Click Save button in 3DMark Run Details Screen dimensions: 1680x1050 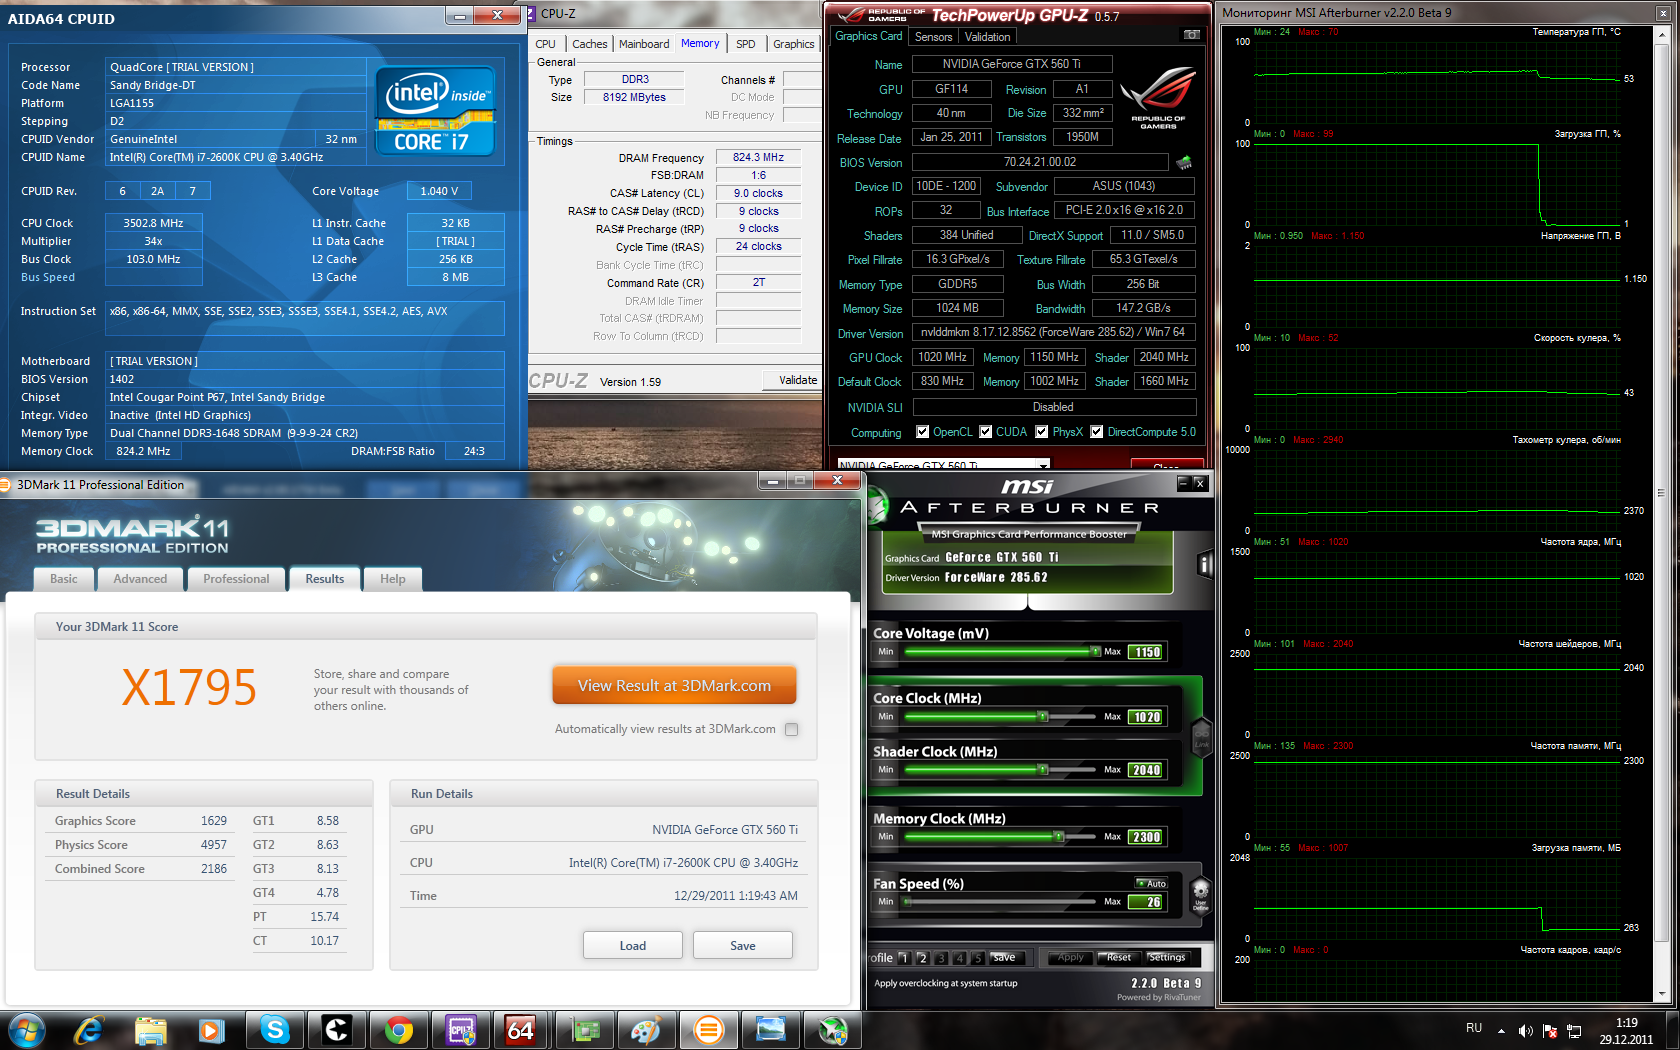743,945
